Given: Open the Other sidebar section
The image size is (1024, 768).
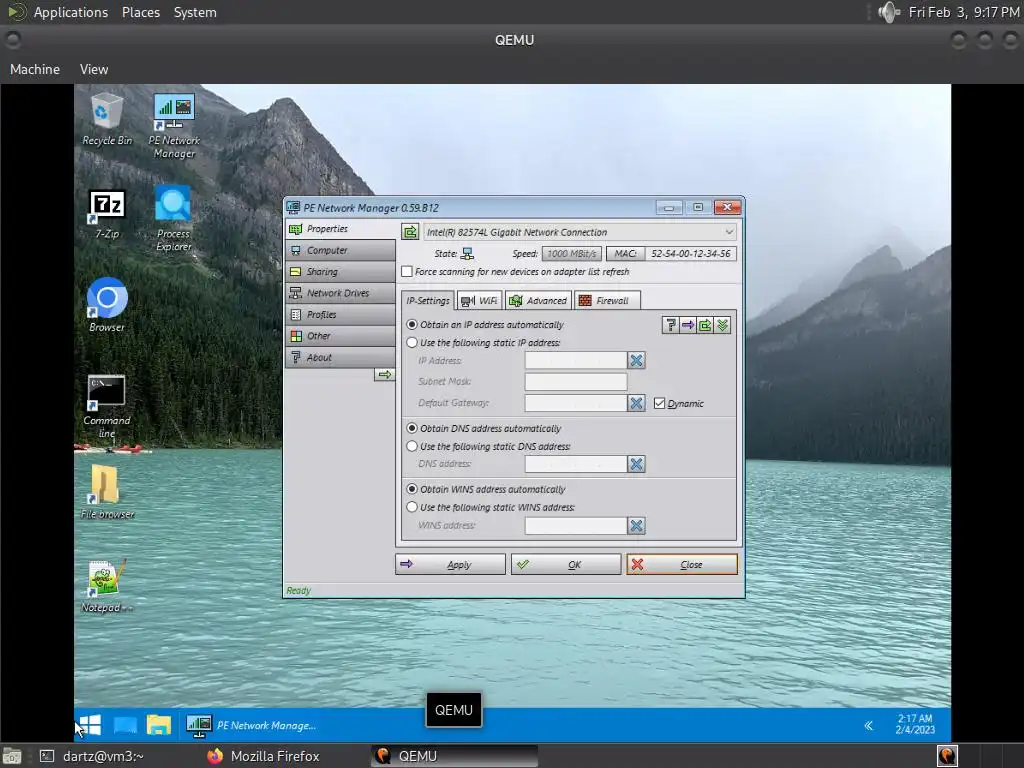Looking at the screenshot, I should pyautogui.click(x=340, y=336).
